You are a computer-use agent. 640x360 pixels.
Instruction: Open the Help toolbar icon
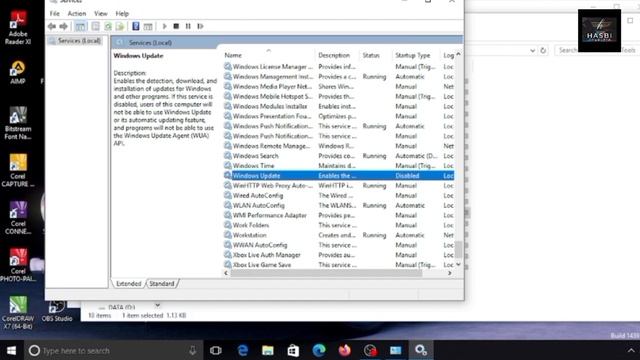136,27
